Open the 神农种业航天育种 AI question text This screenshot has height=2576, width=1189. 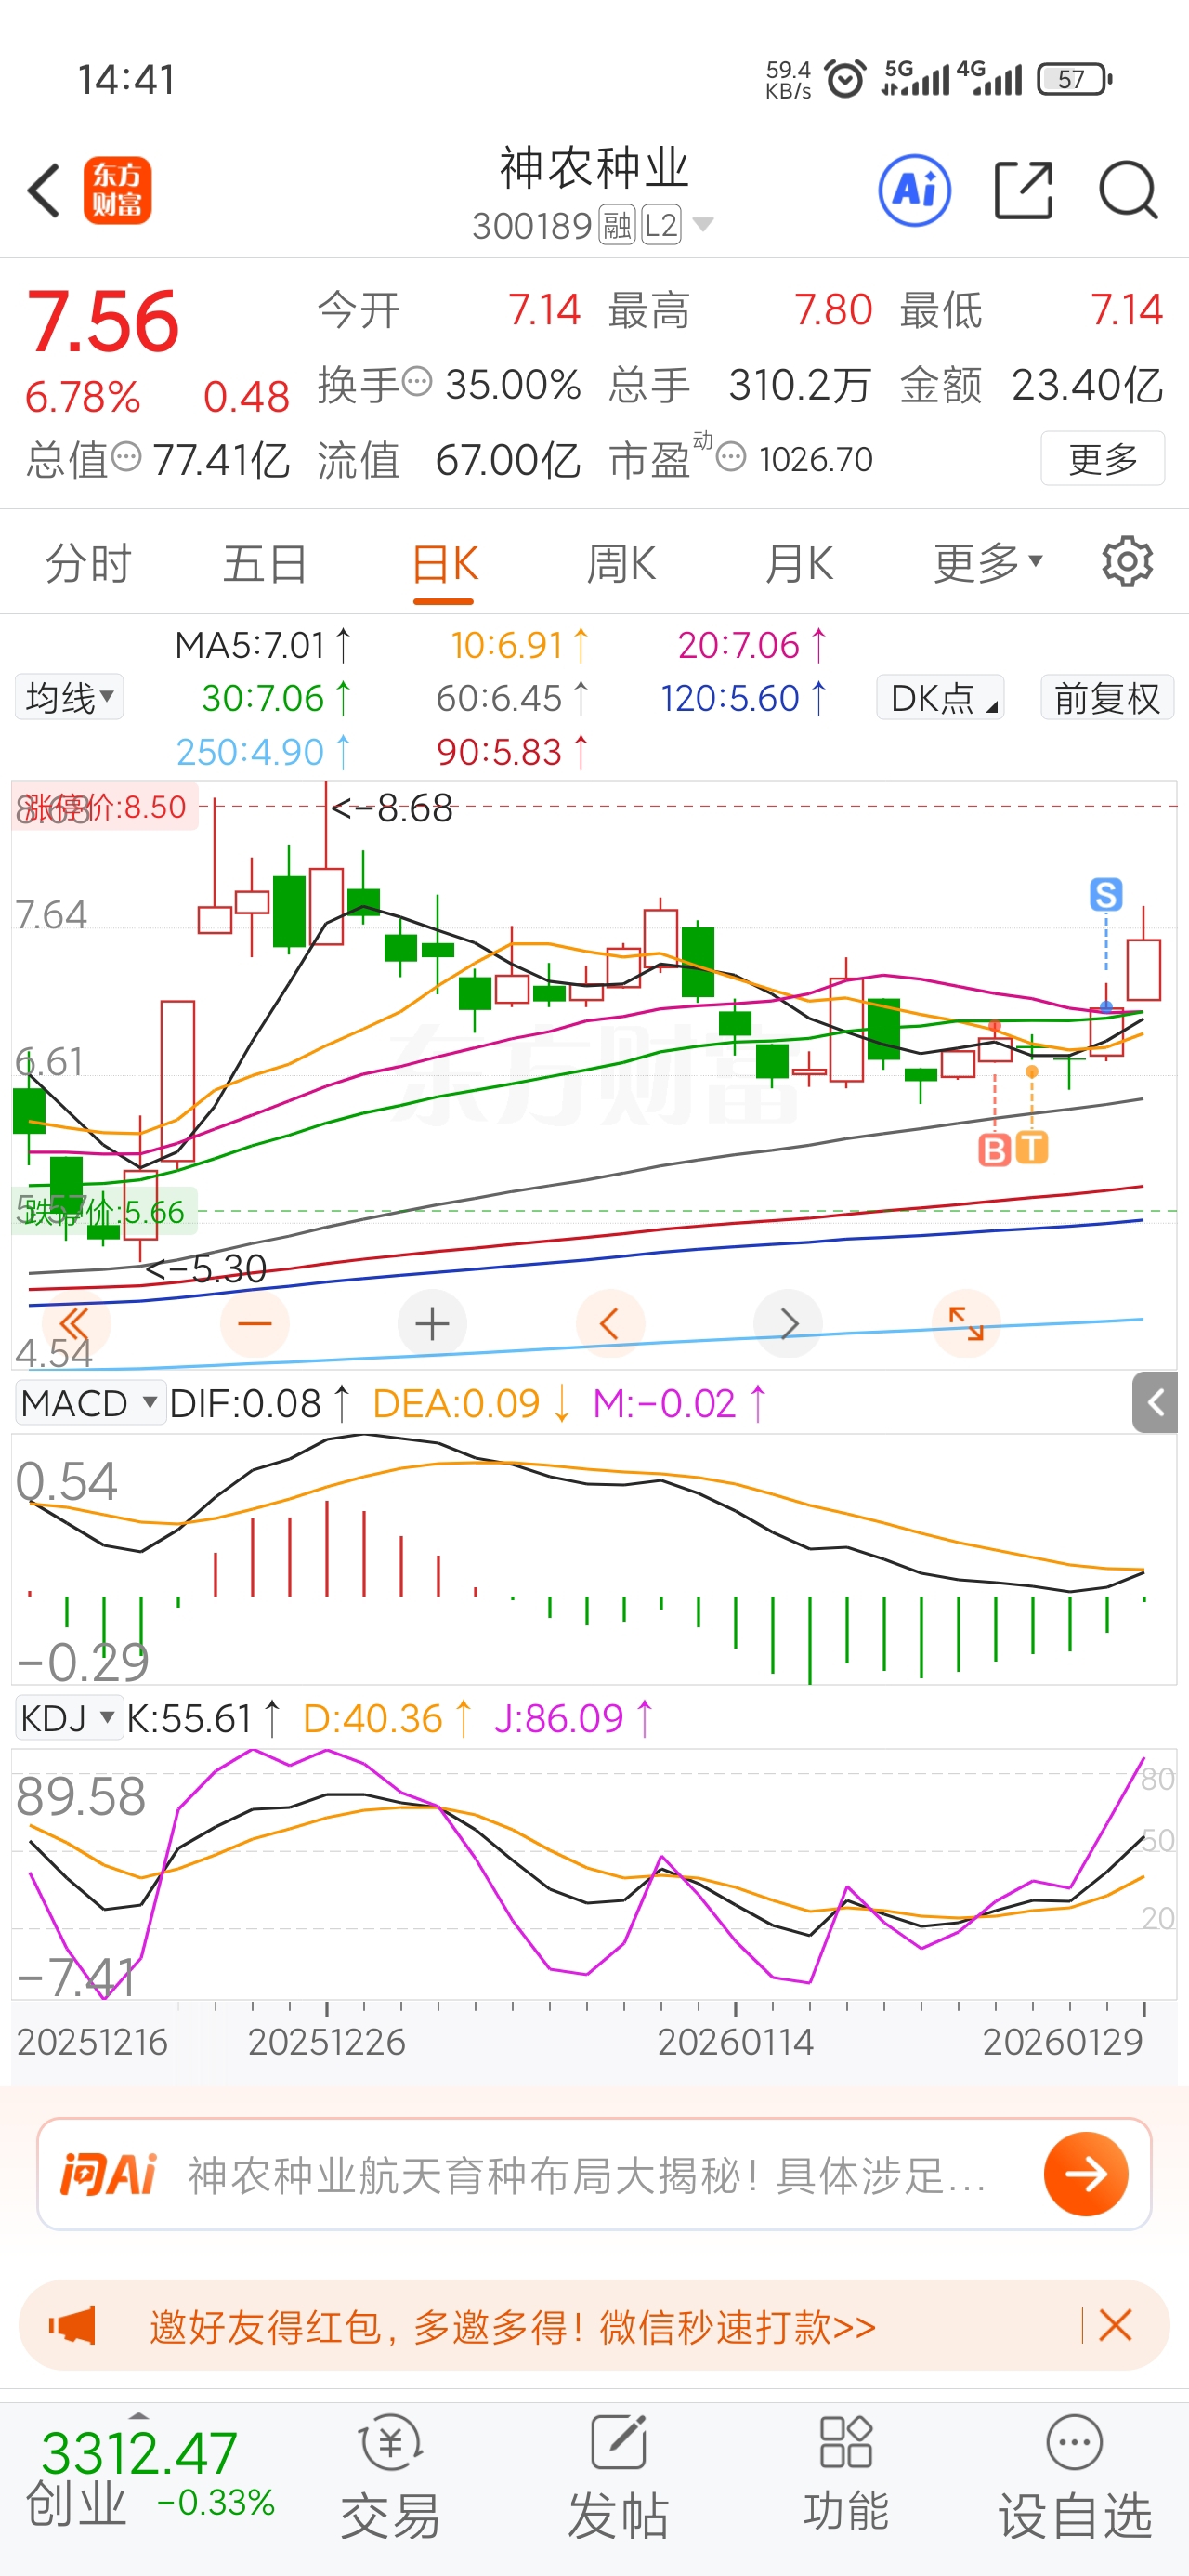[x=587, y=2175]
